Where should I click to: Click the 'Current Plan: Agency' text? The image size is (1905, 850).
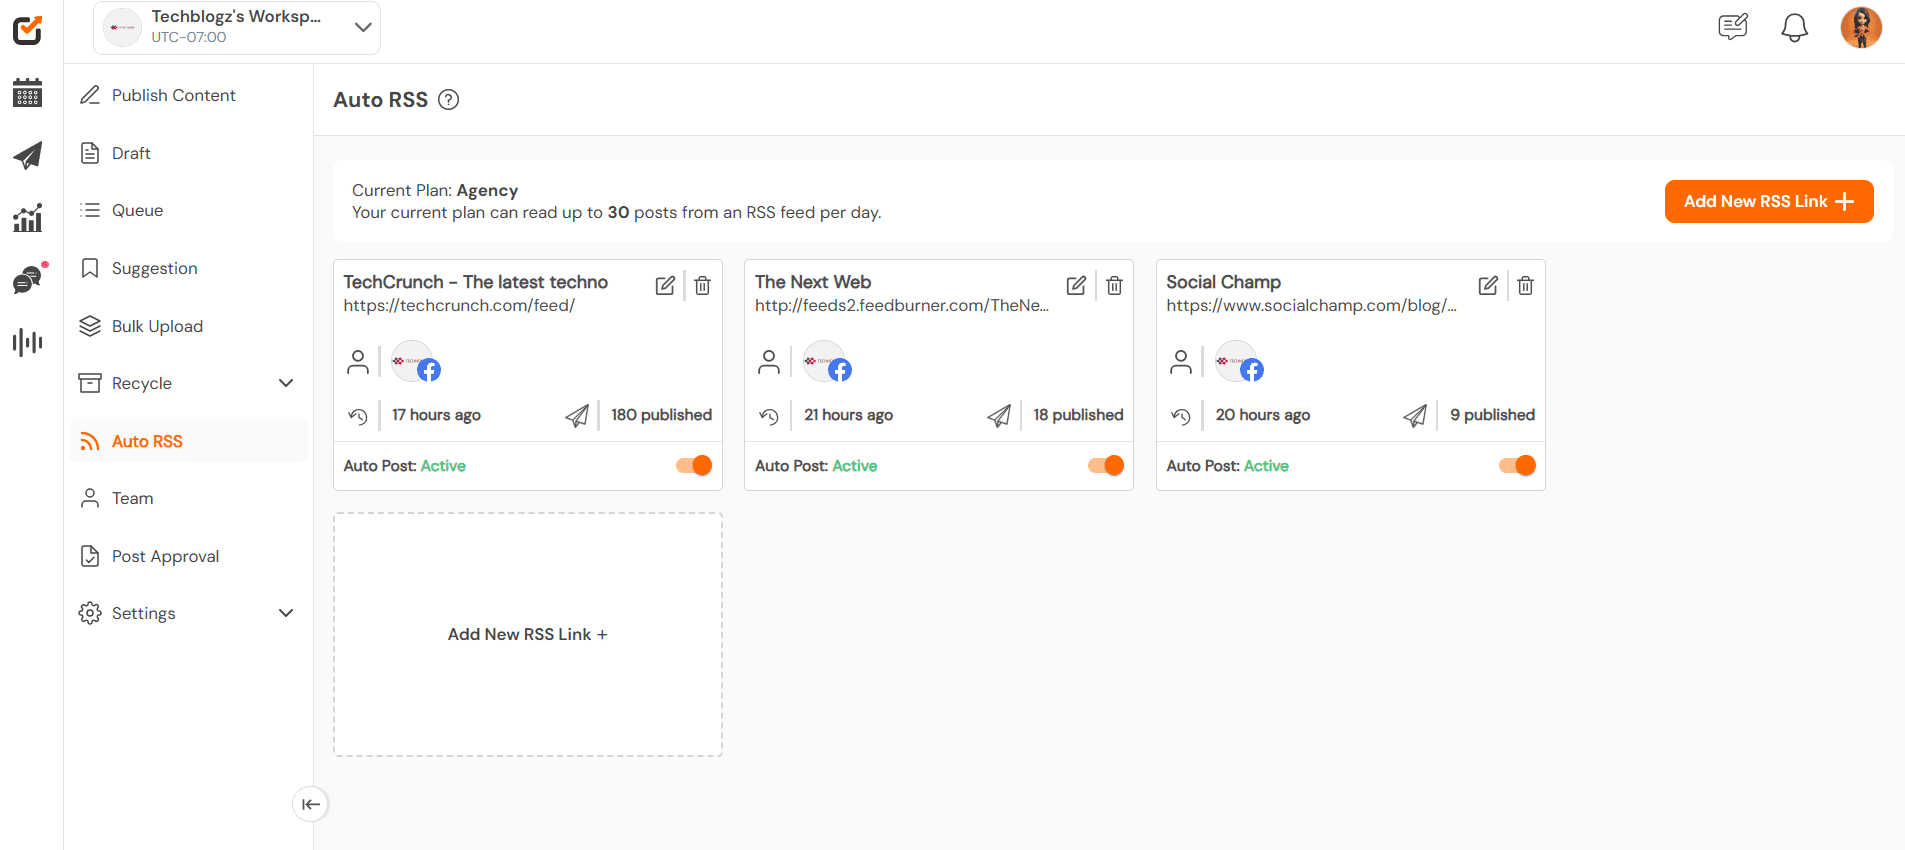point(435,190)
